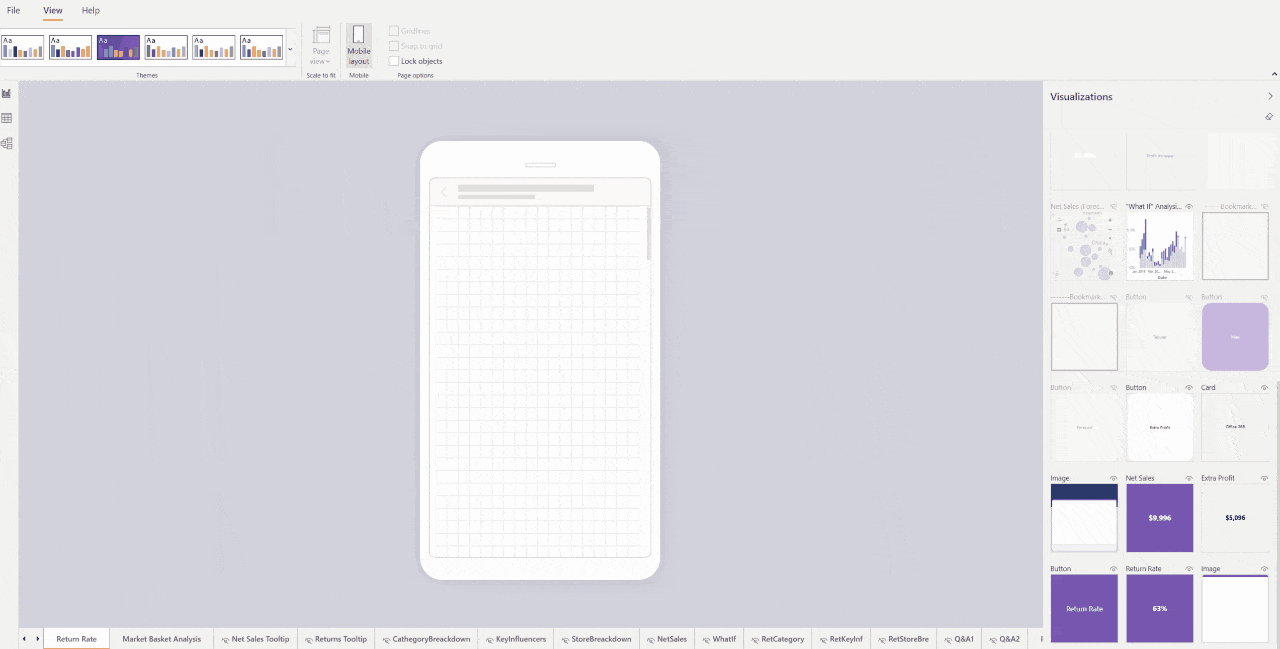Open the Market Basket Analysis page tab
This screenshot has height=649, width=1280.
pos(161,639)
